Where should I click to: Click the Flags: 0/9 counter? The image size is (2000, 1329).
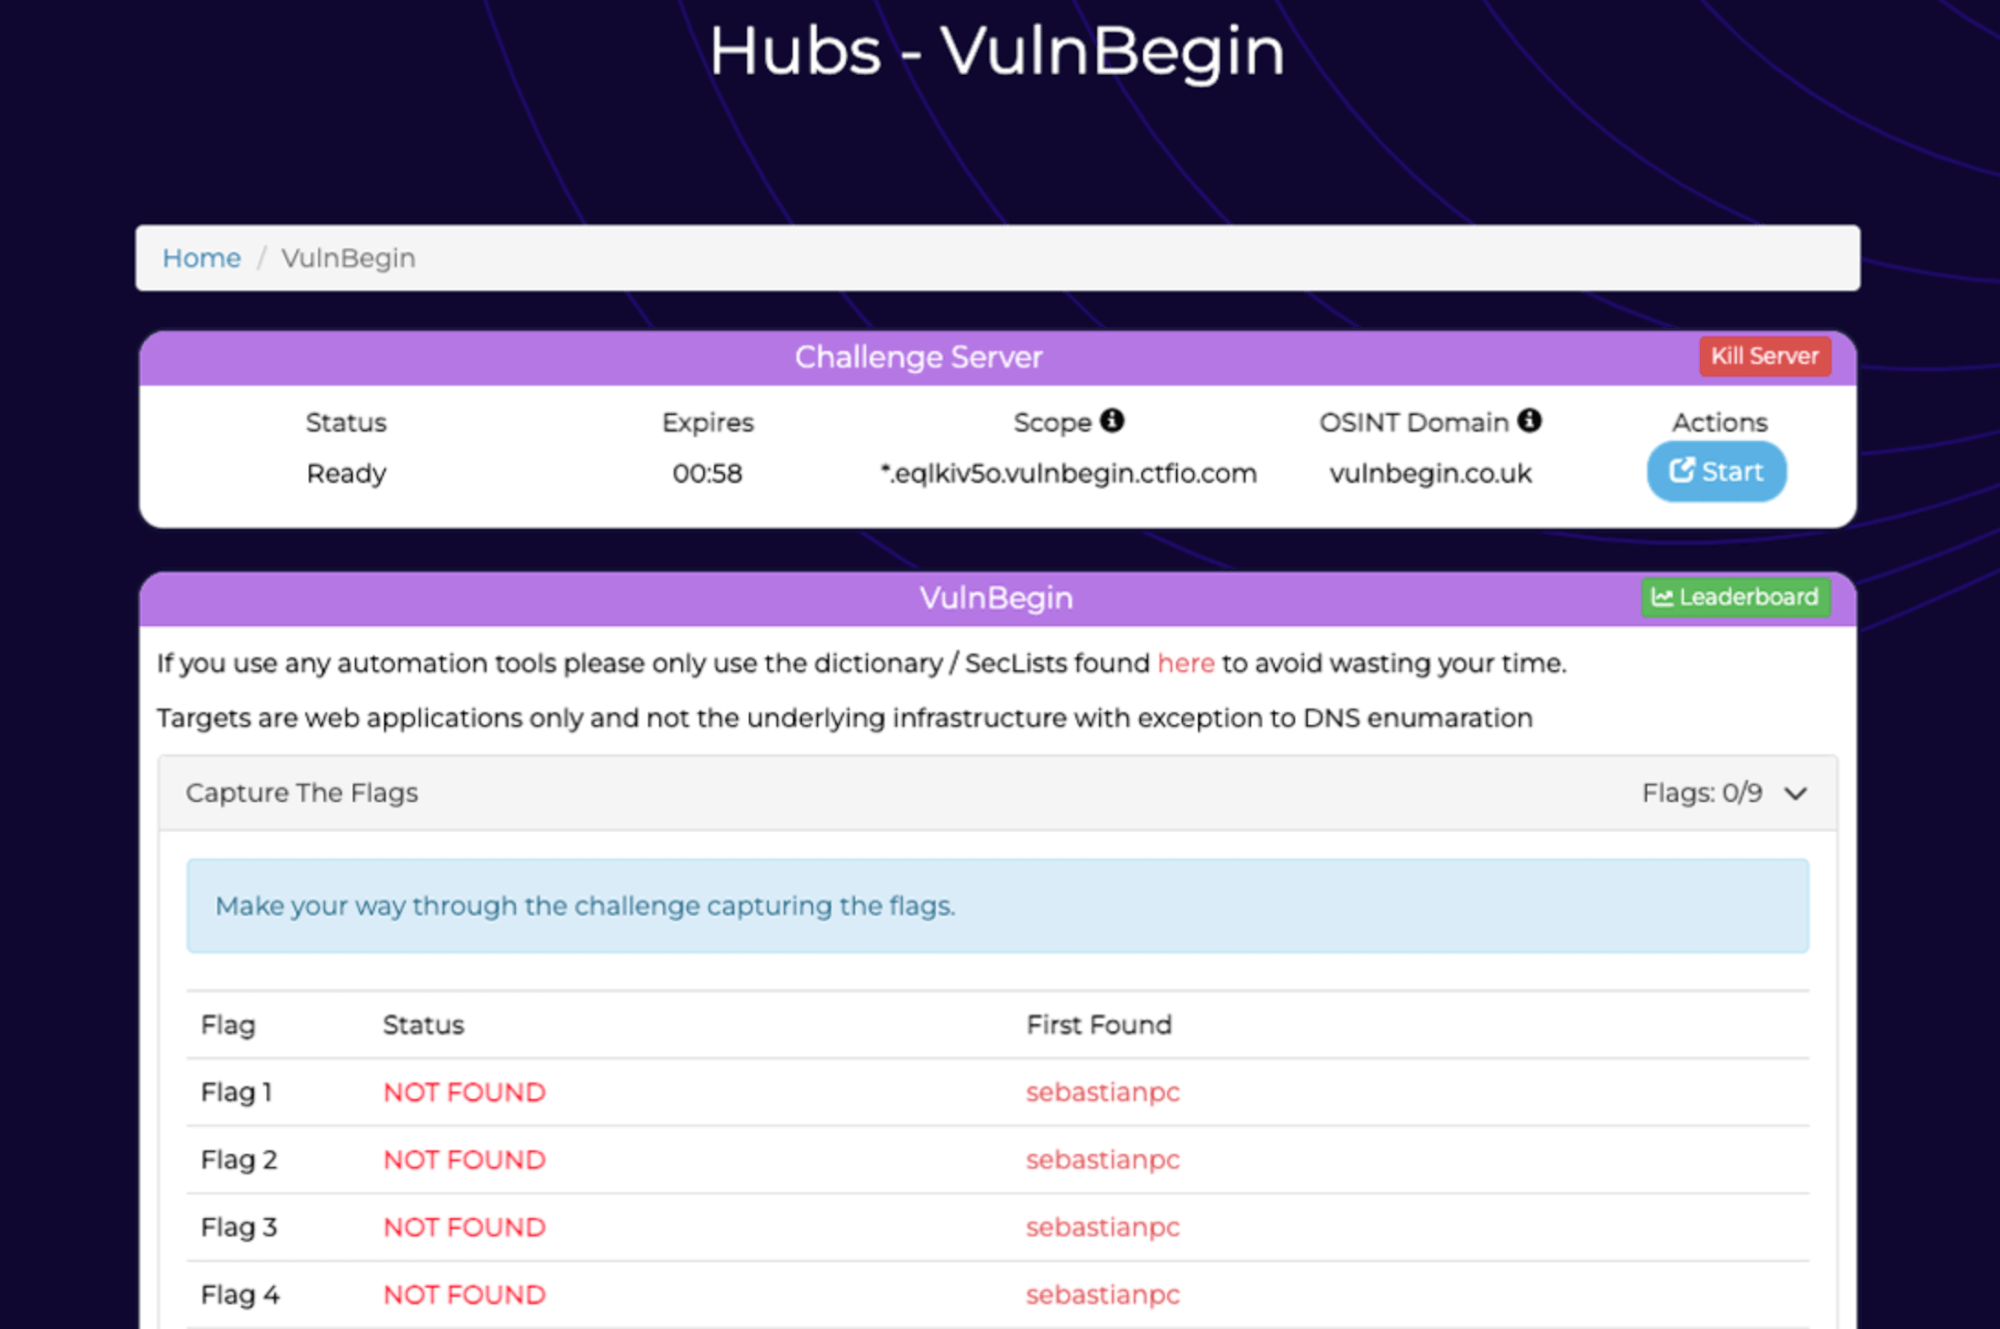point(1702,793)
